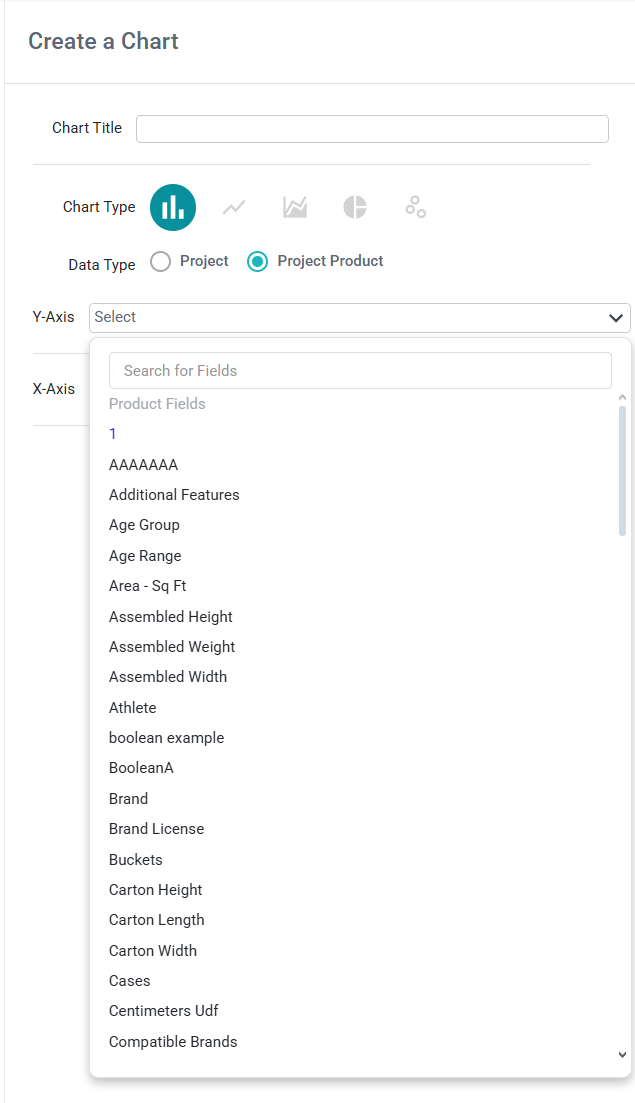
Task: Select the pie chart type icon
Action: tap(355, 207)
